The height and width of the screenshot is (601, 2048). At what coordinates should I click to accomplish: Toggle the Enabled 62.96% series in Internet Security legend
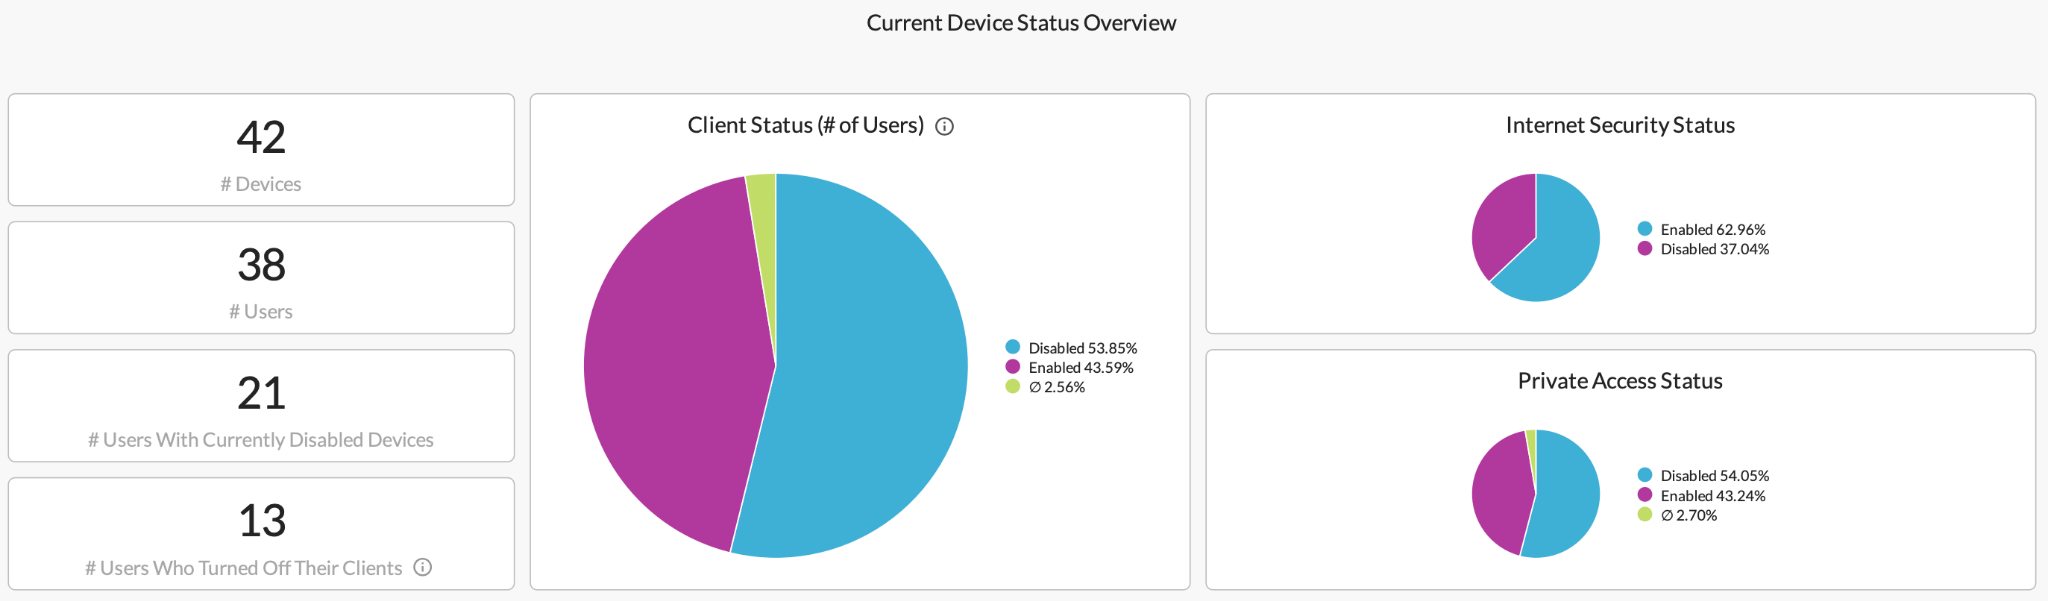[x=1712, y=229]
